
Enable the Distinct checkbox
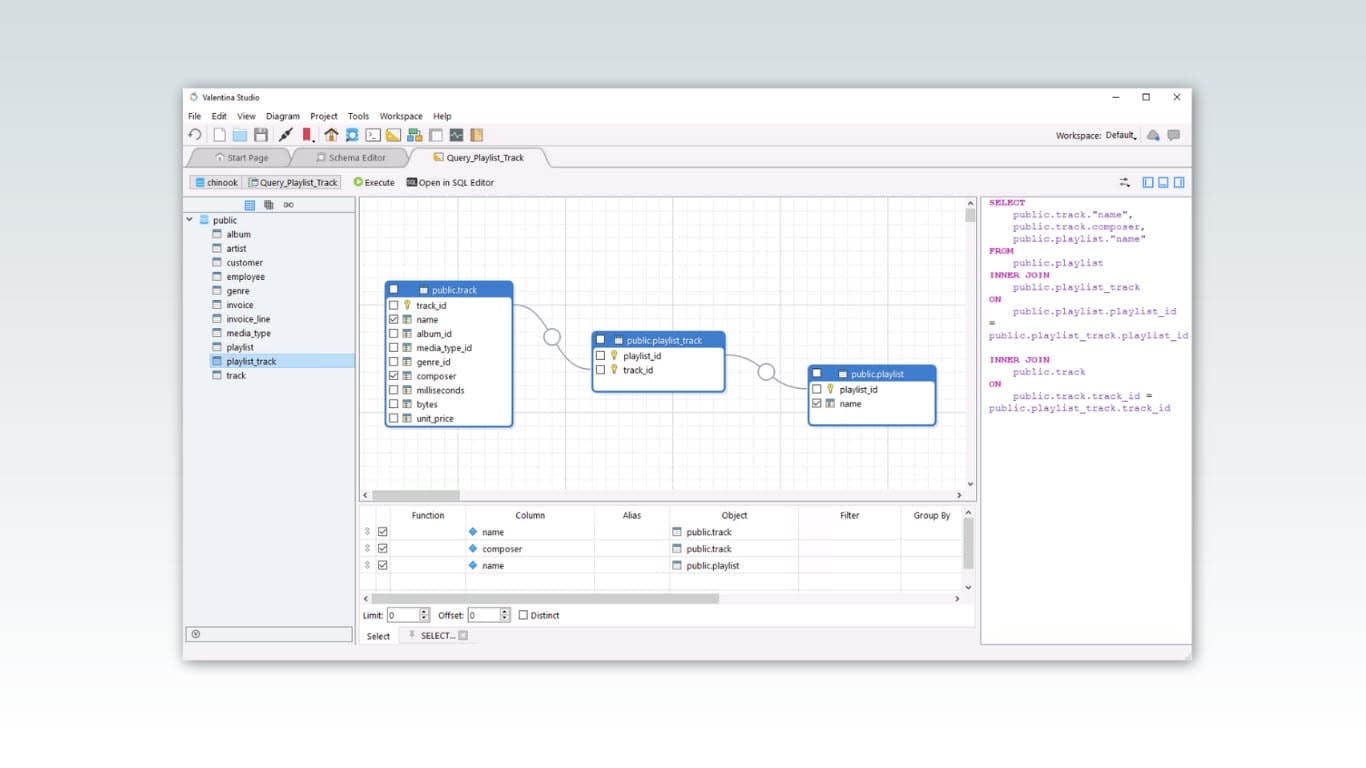[x=524, y=616]
